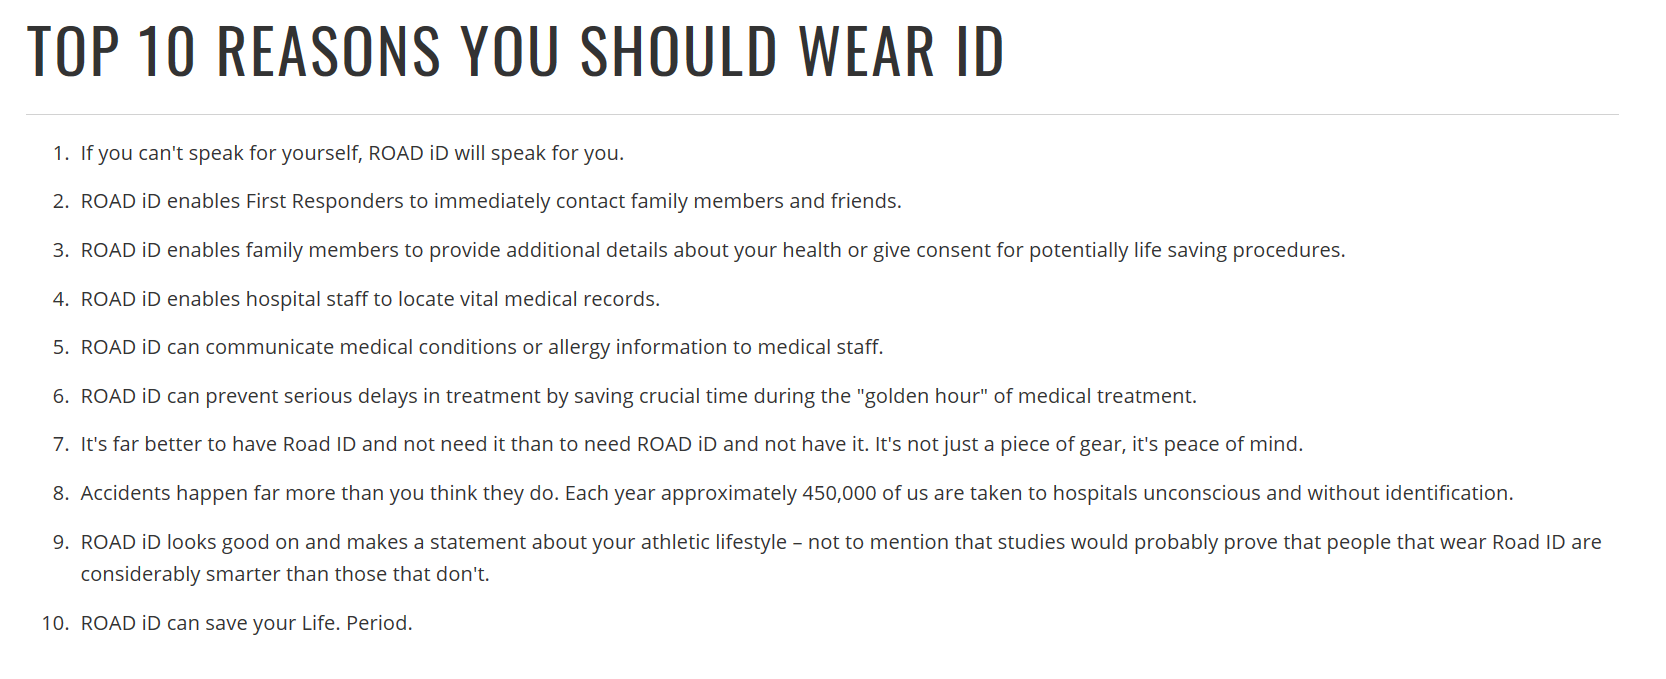Click the allergy information reason
The image size is (1666, 679).
point(481,347)
